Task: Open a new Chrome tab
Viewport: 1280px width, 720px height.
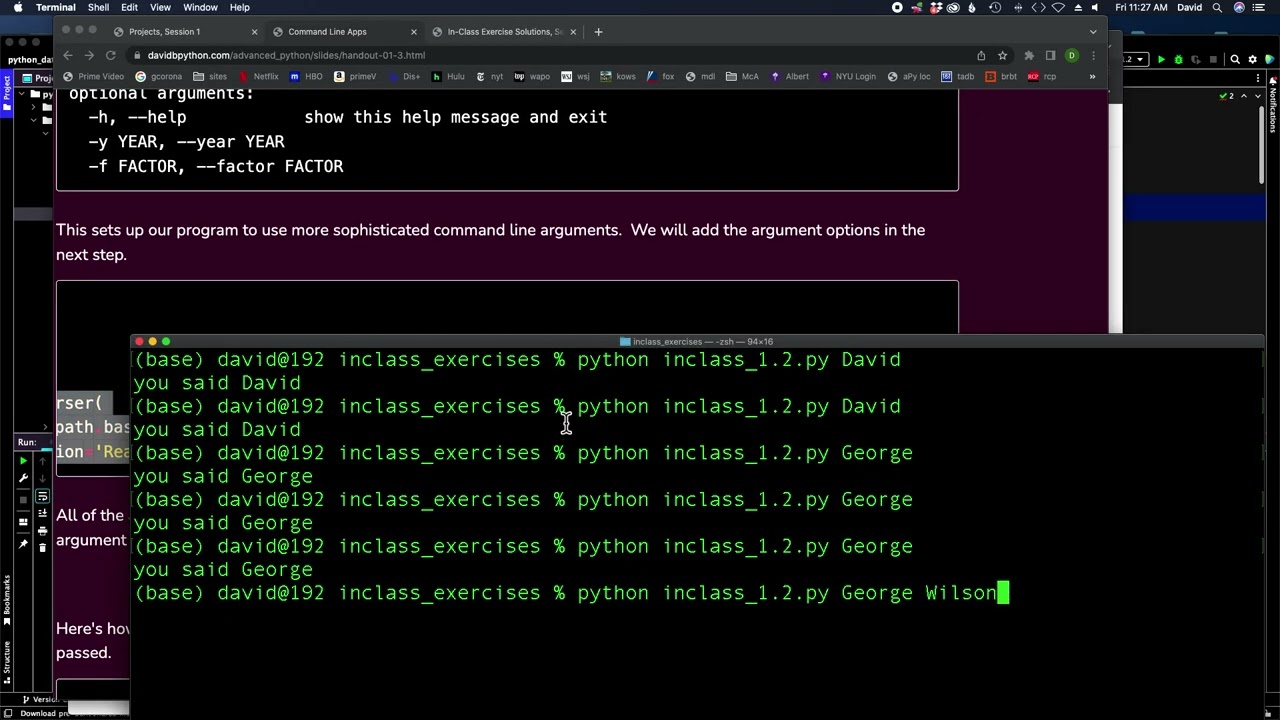Action: click(598, 32)
